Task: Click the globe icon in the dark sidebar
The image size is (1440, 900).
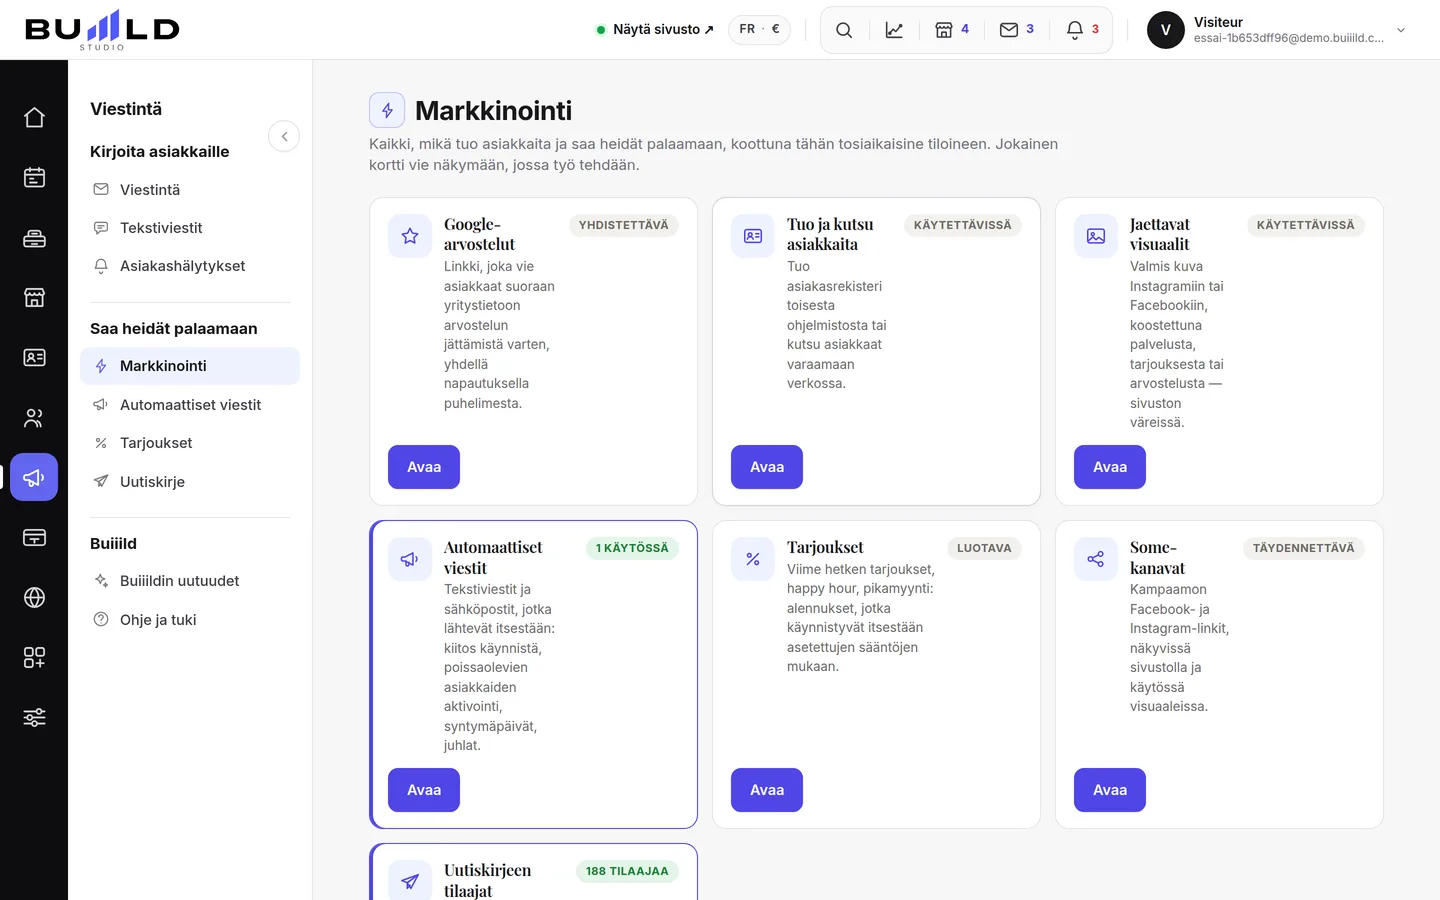Action: (x=34, y=598)
